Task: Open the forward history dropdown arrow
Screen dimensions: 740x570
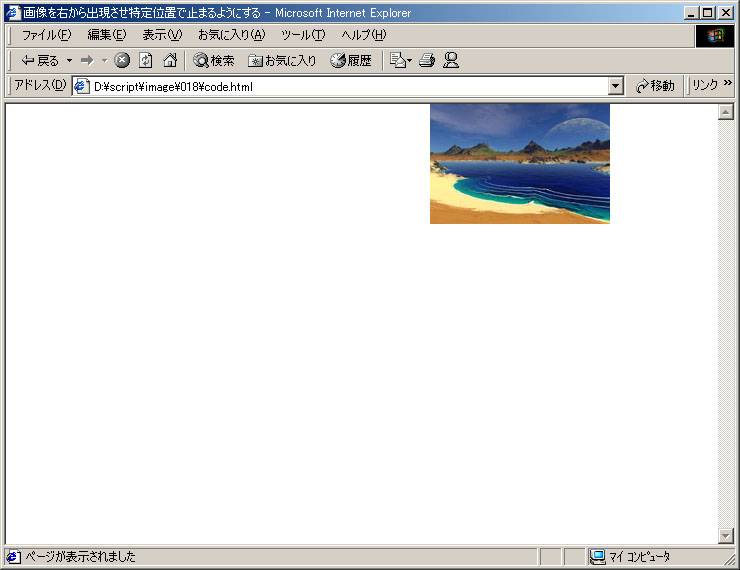Action: [105, 60]
